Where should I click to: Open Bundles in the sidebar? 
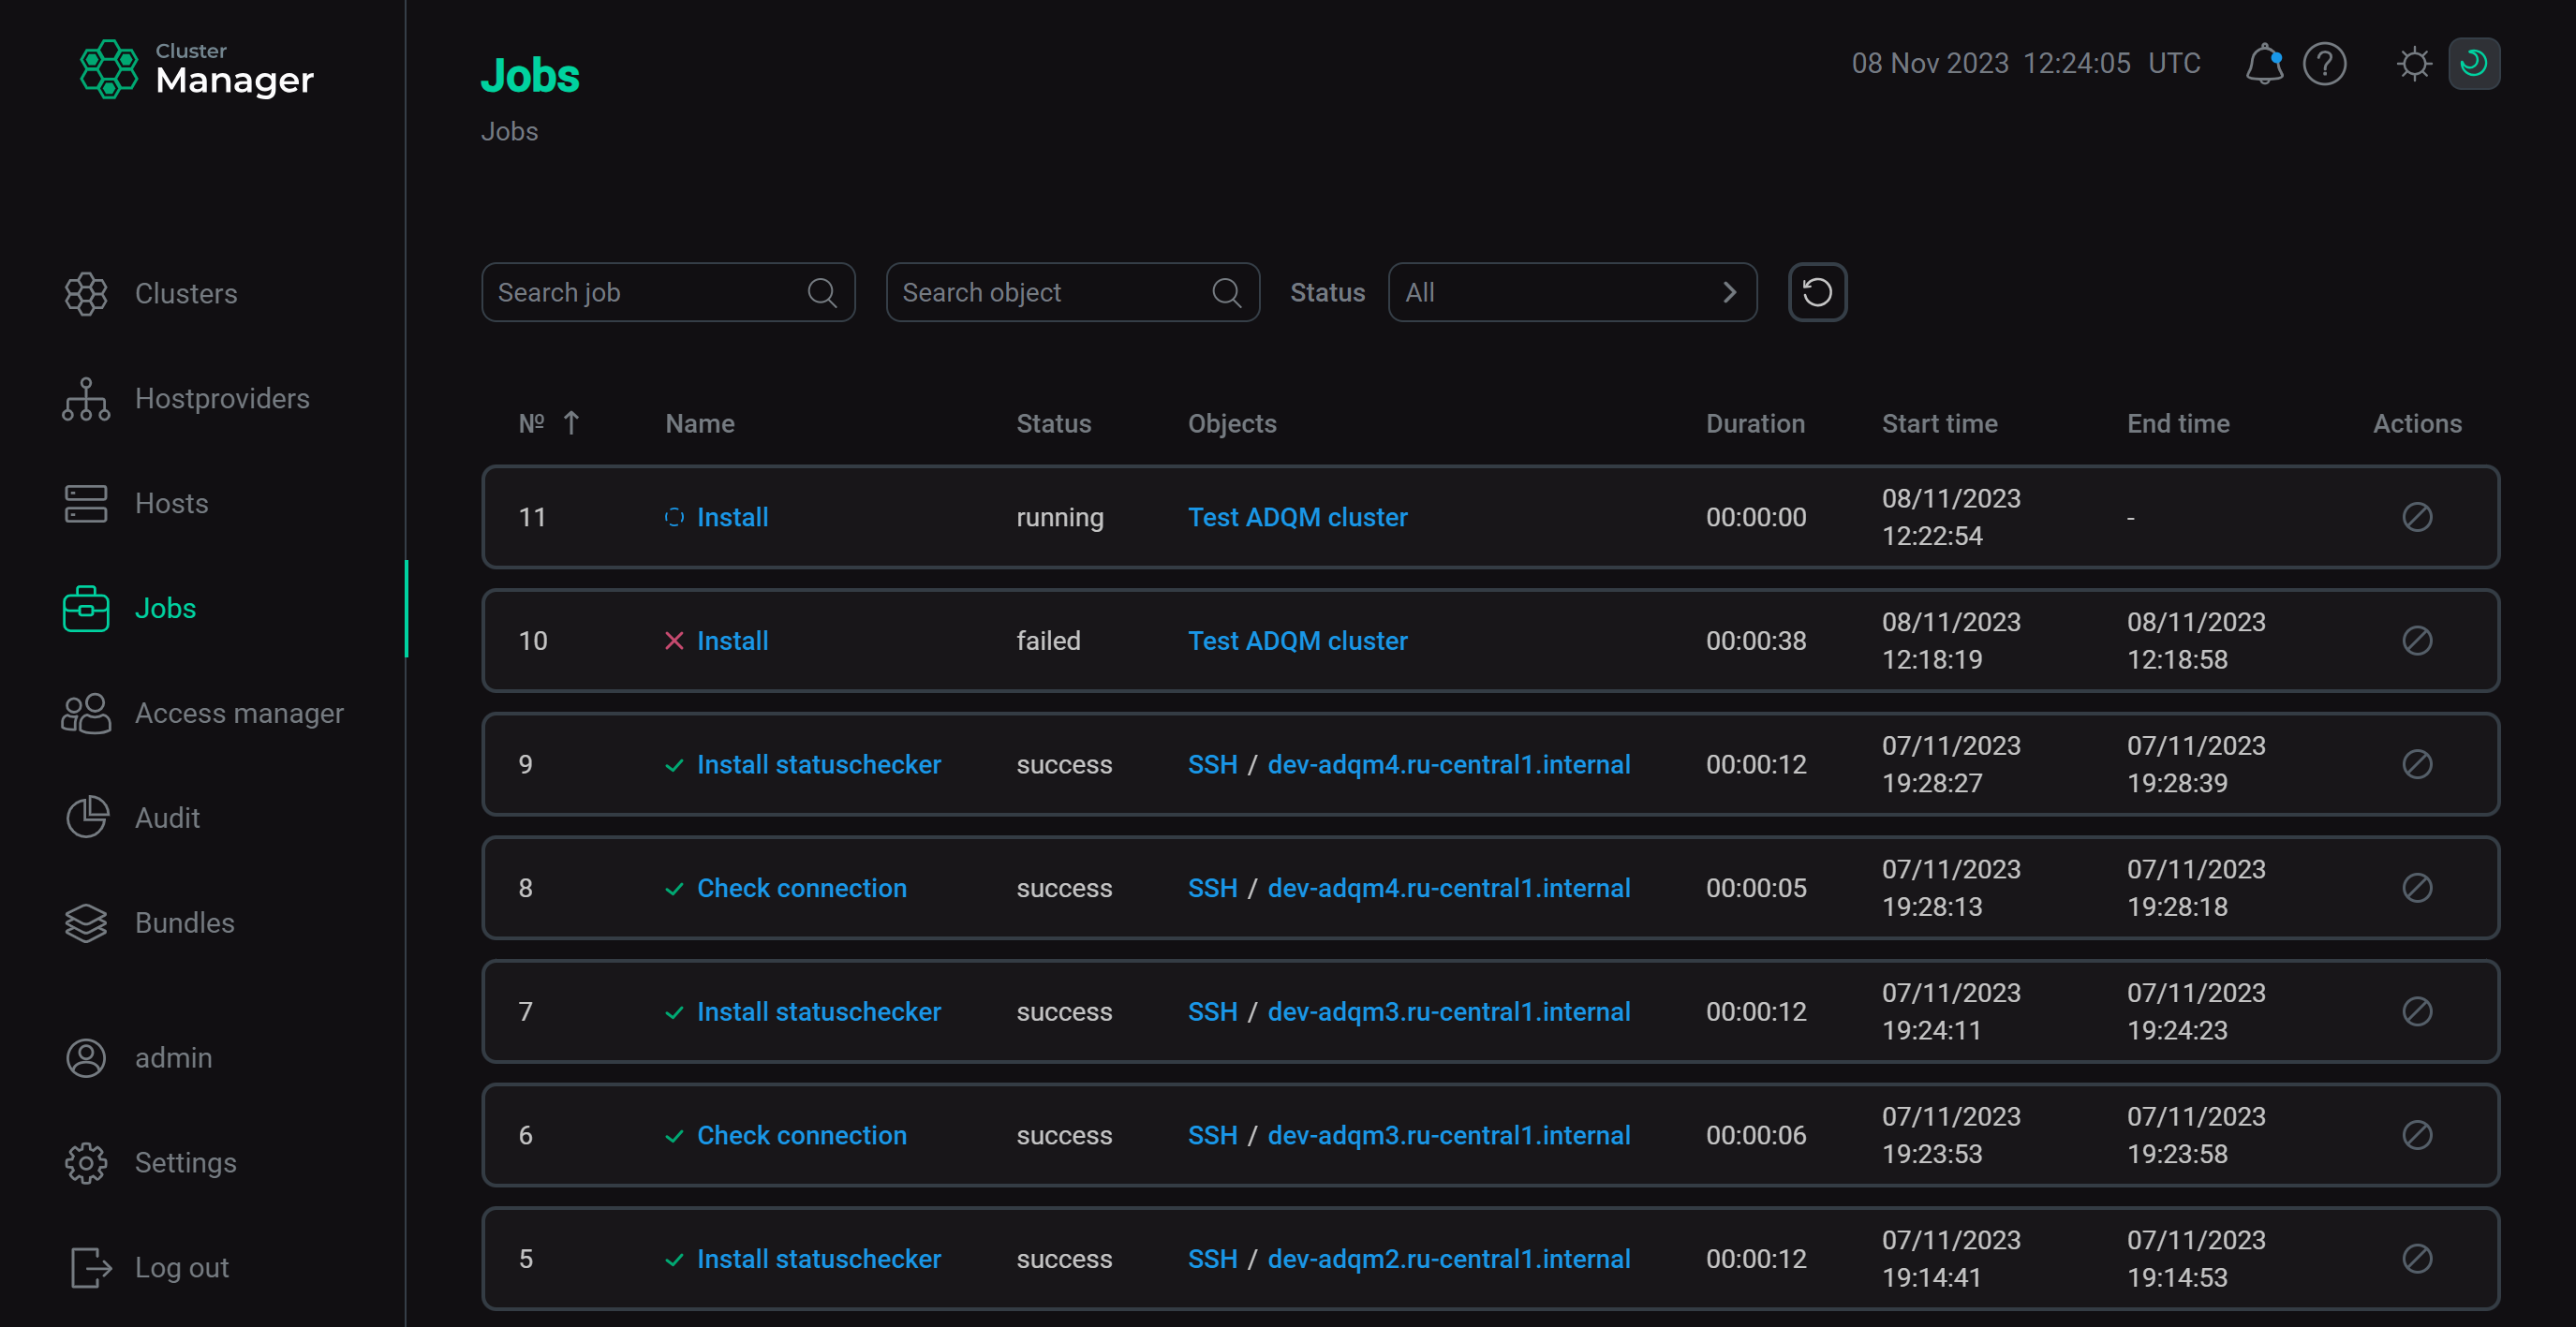(150, 922)
